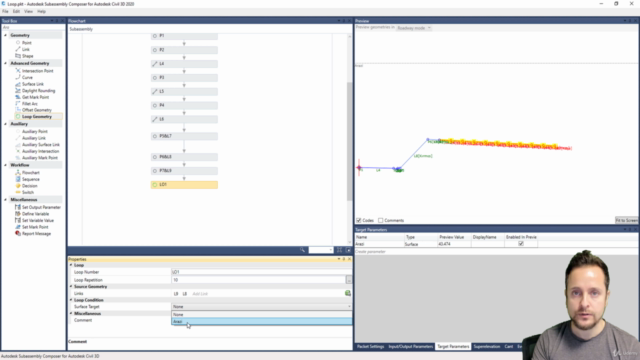This screenshot has width=640, height=360.
Task: Select the Get Mark Point tool
Action: tap(35, 97)
